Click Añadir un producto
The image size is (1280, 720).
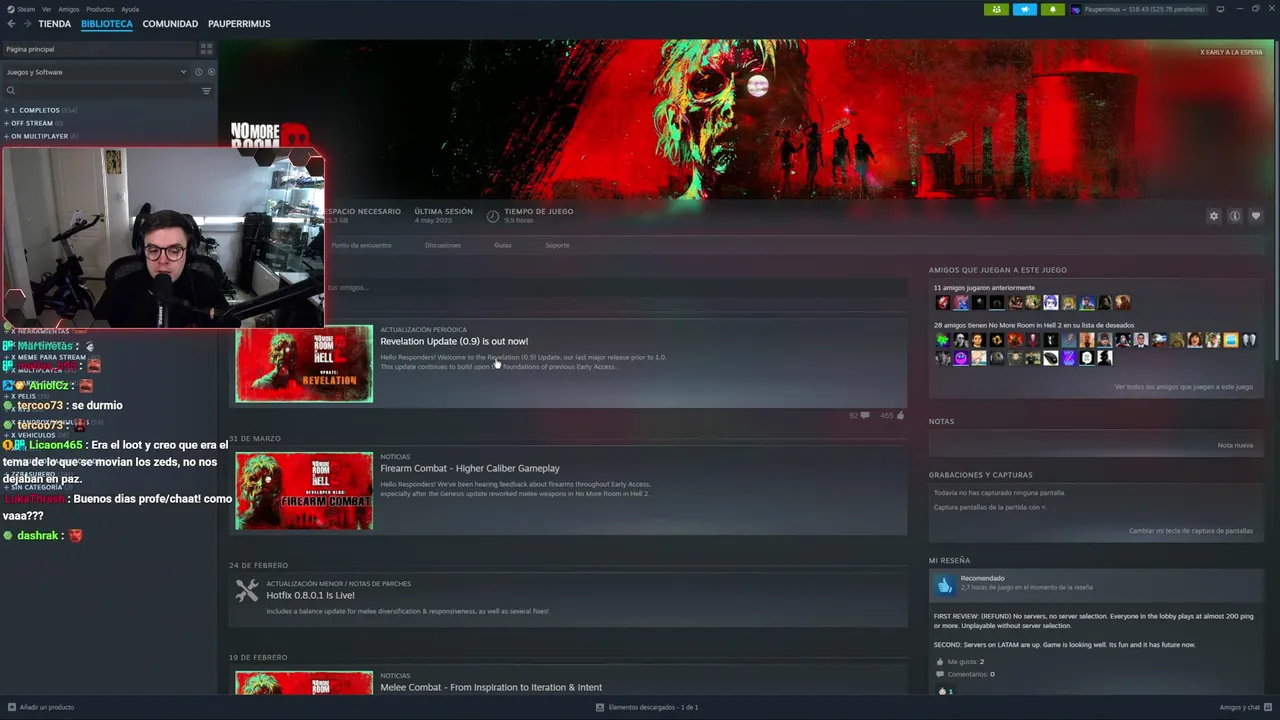point(41,707)
